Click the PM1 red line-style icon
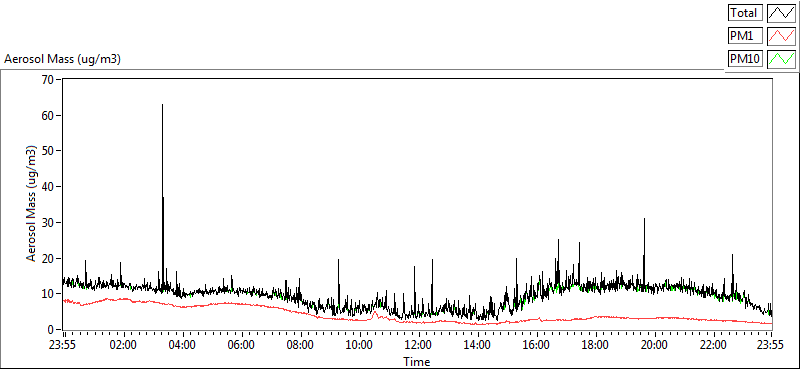The width and height of the screenshot is (800, 369). tap(781, 36)
